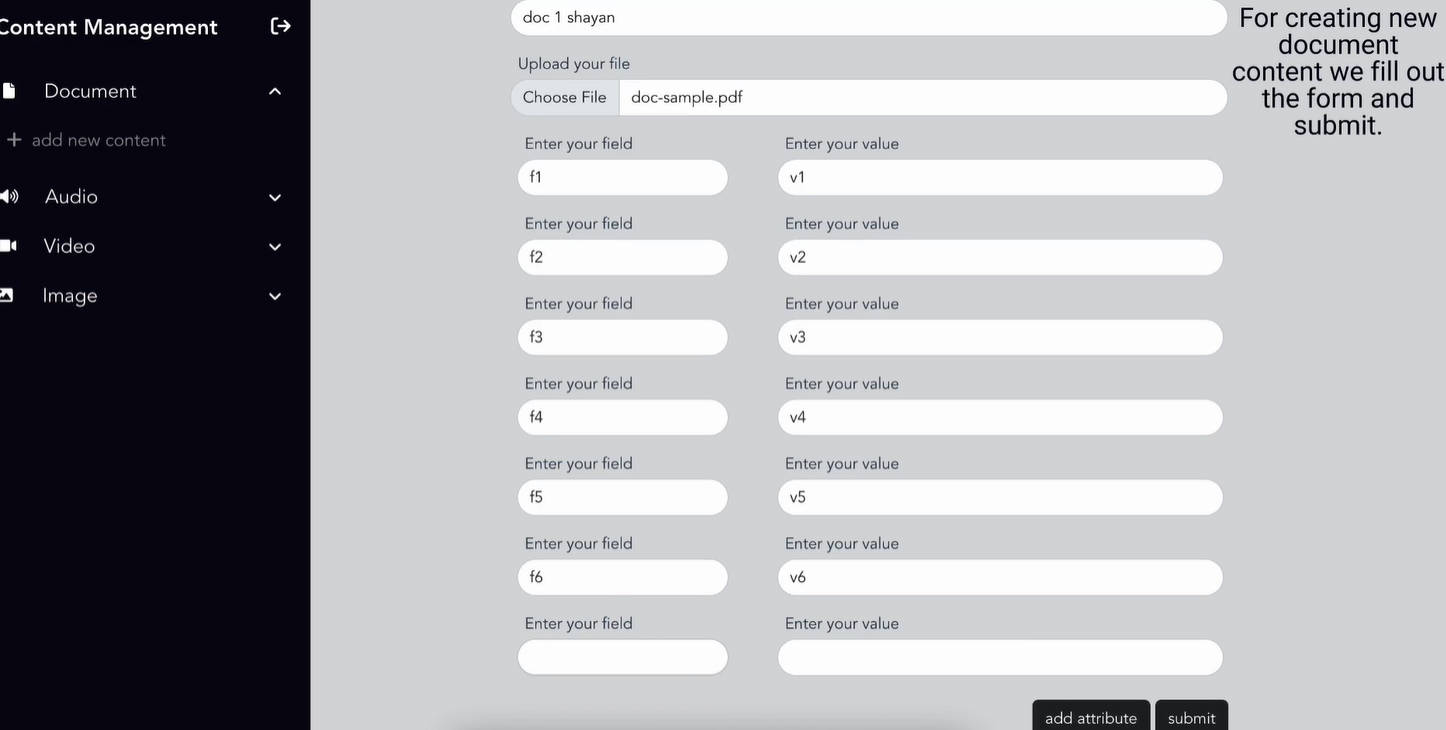
Task: Click the Document file icon in sidebar
Action: click(x=8, y=91)
